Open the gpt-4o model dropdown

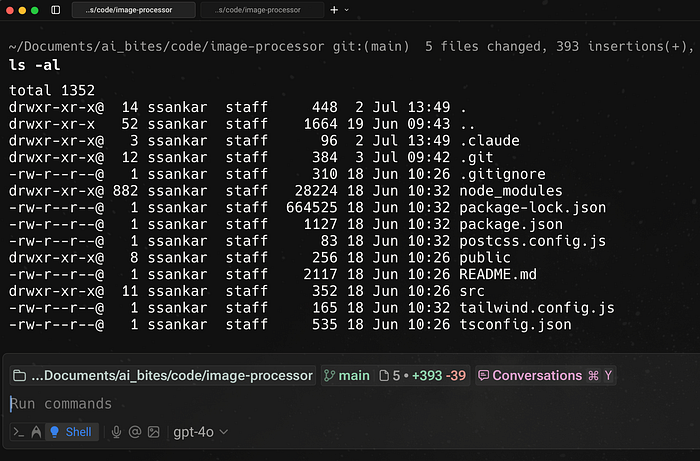pyautogui.click(x=200, y=432)
